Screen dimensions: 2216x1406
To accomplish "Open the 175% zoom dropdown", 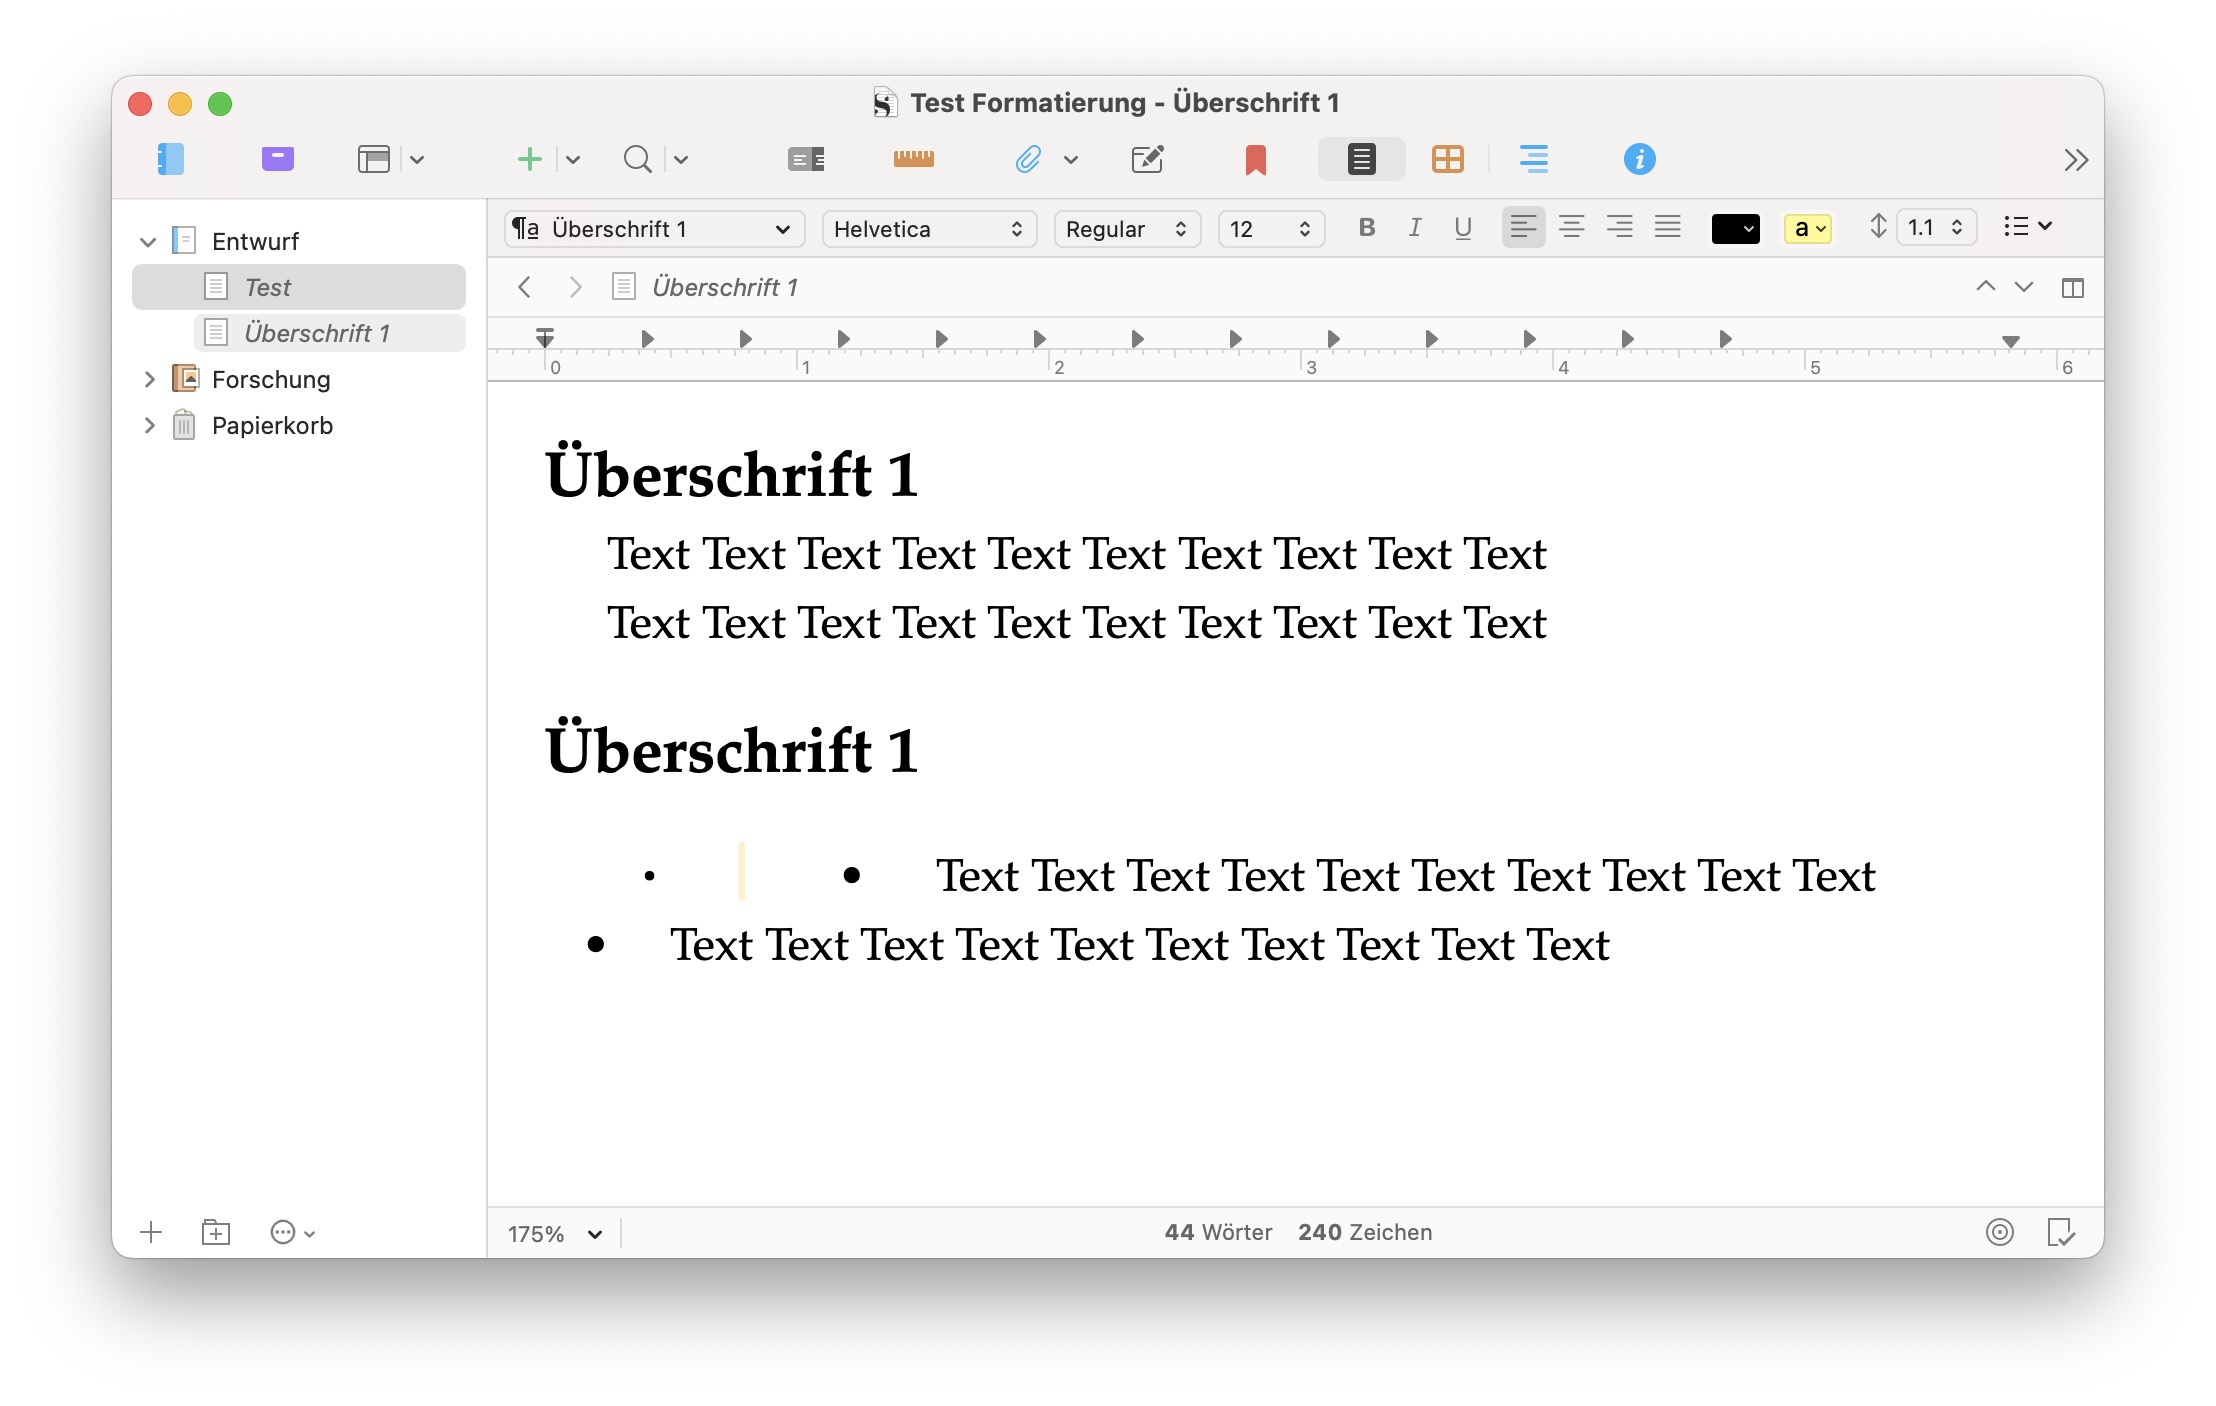I will (555, 1234).
